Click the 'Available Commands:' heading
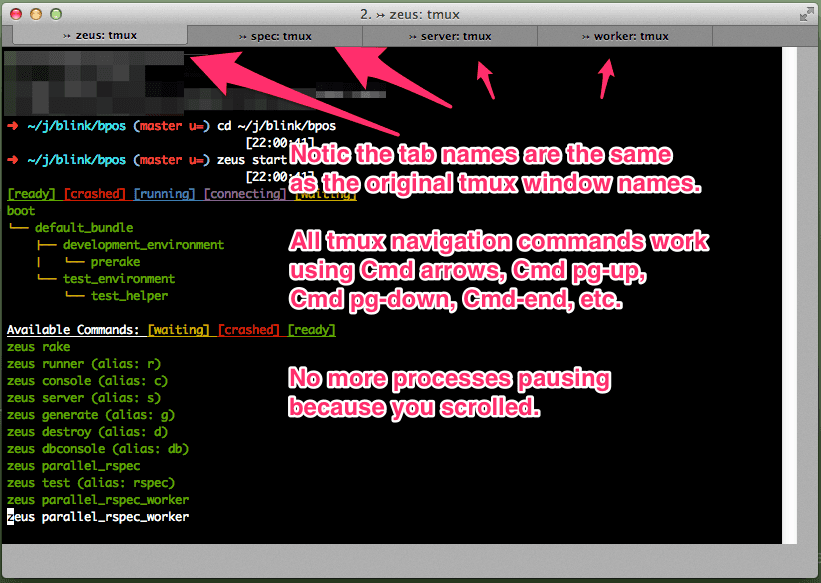 coord(73,330)
